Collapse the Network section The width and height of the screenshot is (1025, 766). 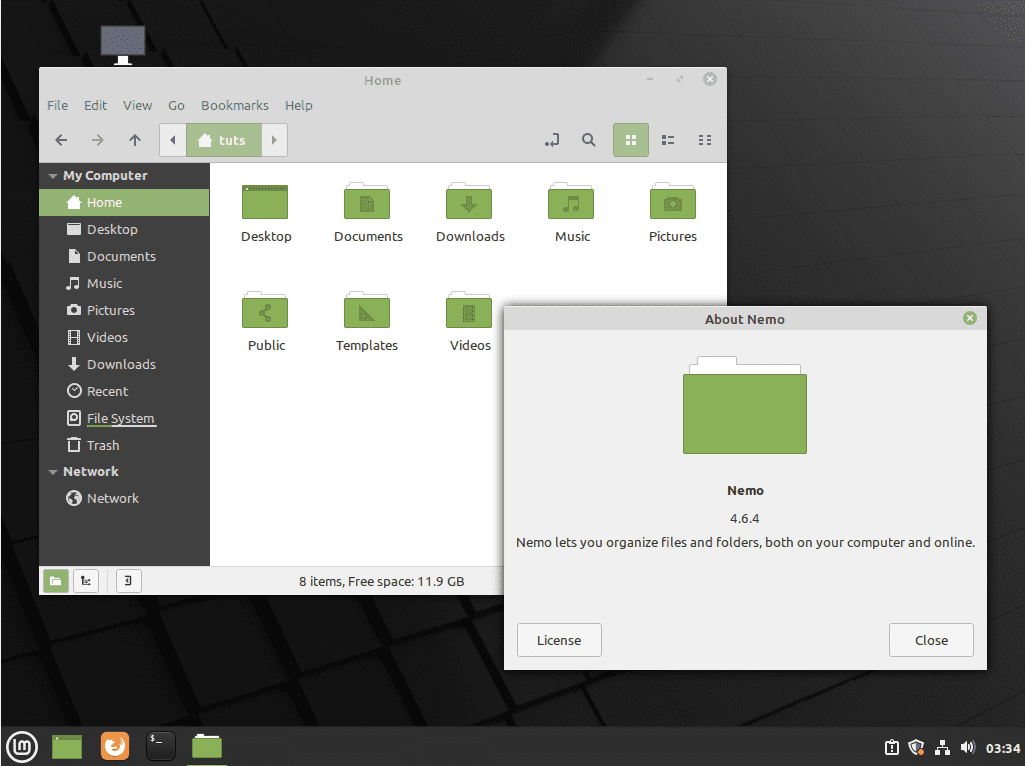[x=52, y=471]
